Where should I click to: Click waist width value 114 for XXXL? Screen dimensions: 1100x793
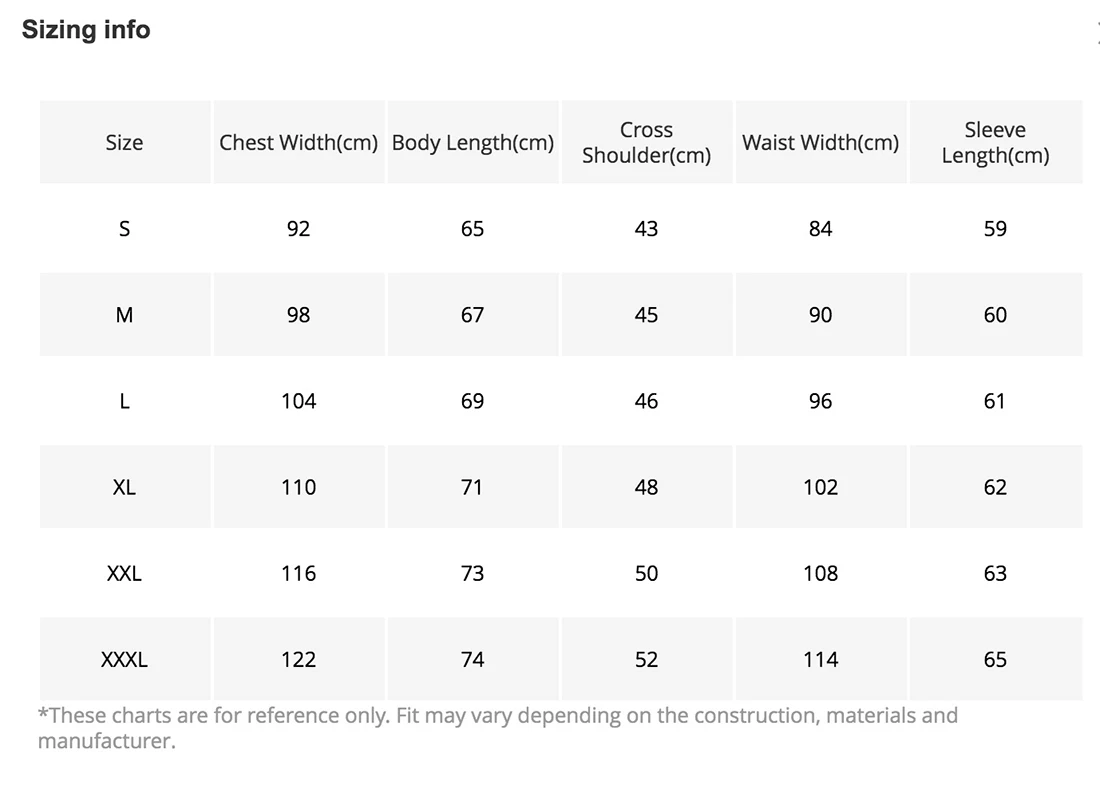click(x=820, y=660)
